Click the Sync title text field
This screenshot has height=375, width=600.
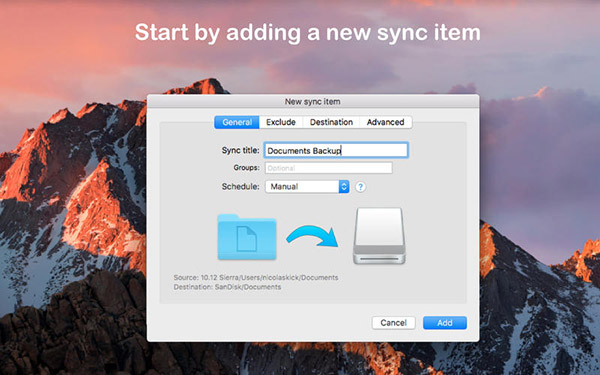336,150
